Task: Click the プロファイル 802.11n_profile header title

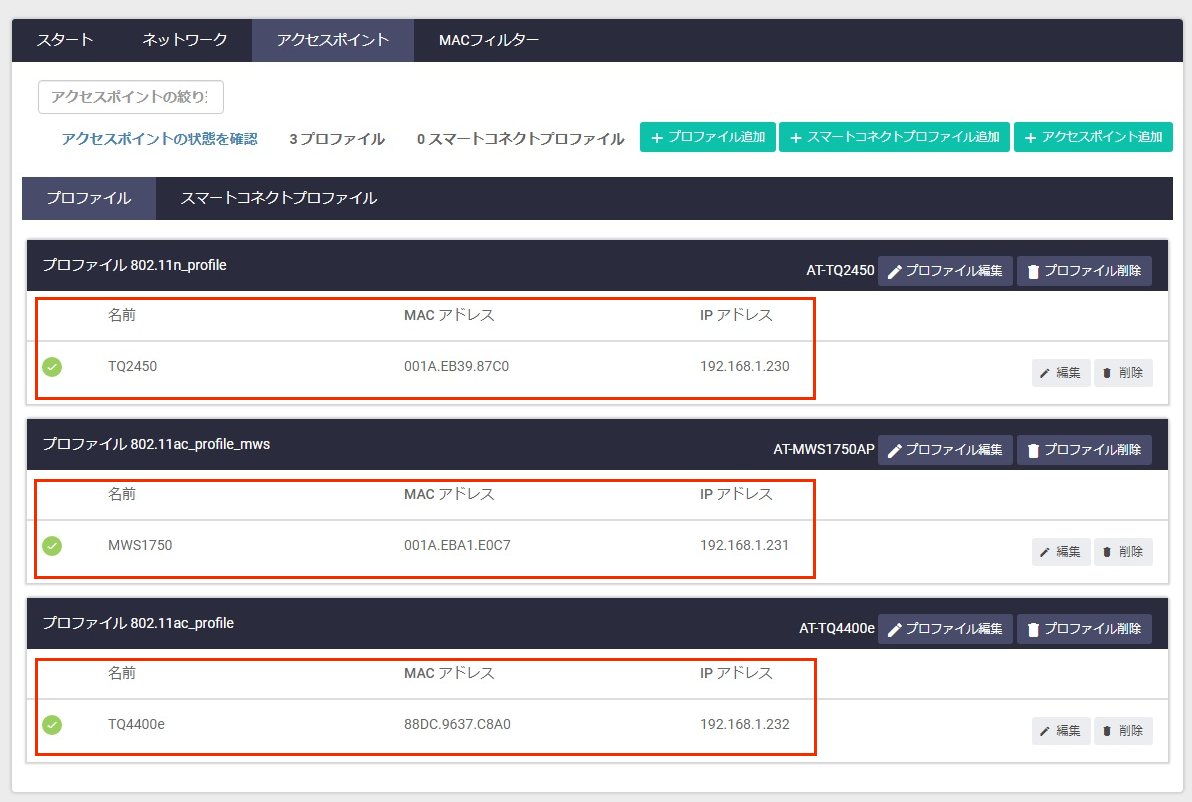Action: pos(135,265)
